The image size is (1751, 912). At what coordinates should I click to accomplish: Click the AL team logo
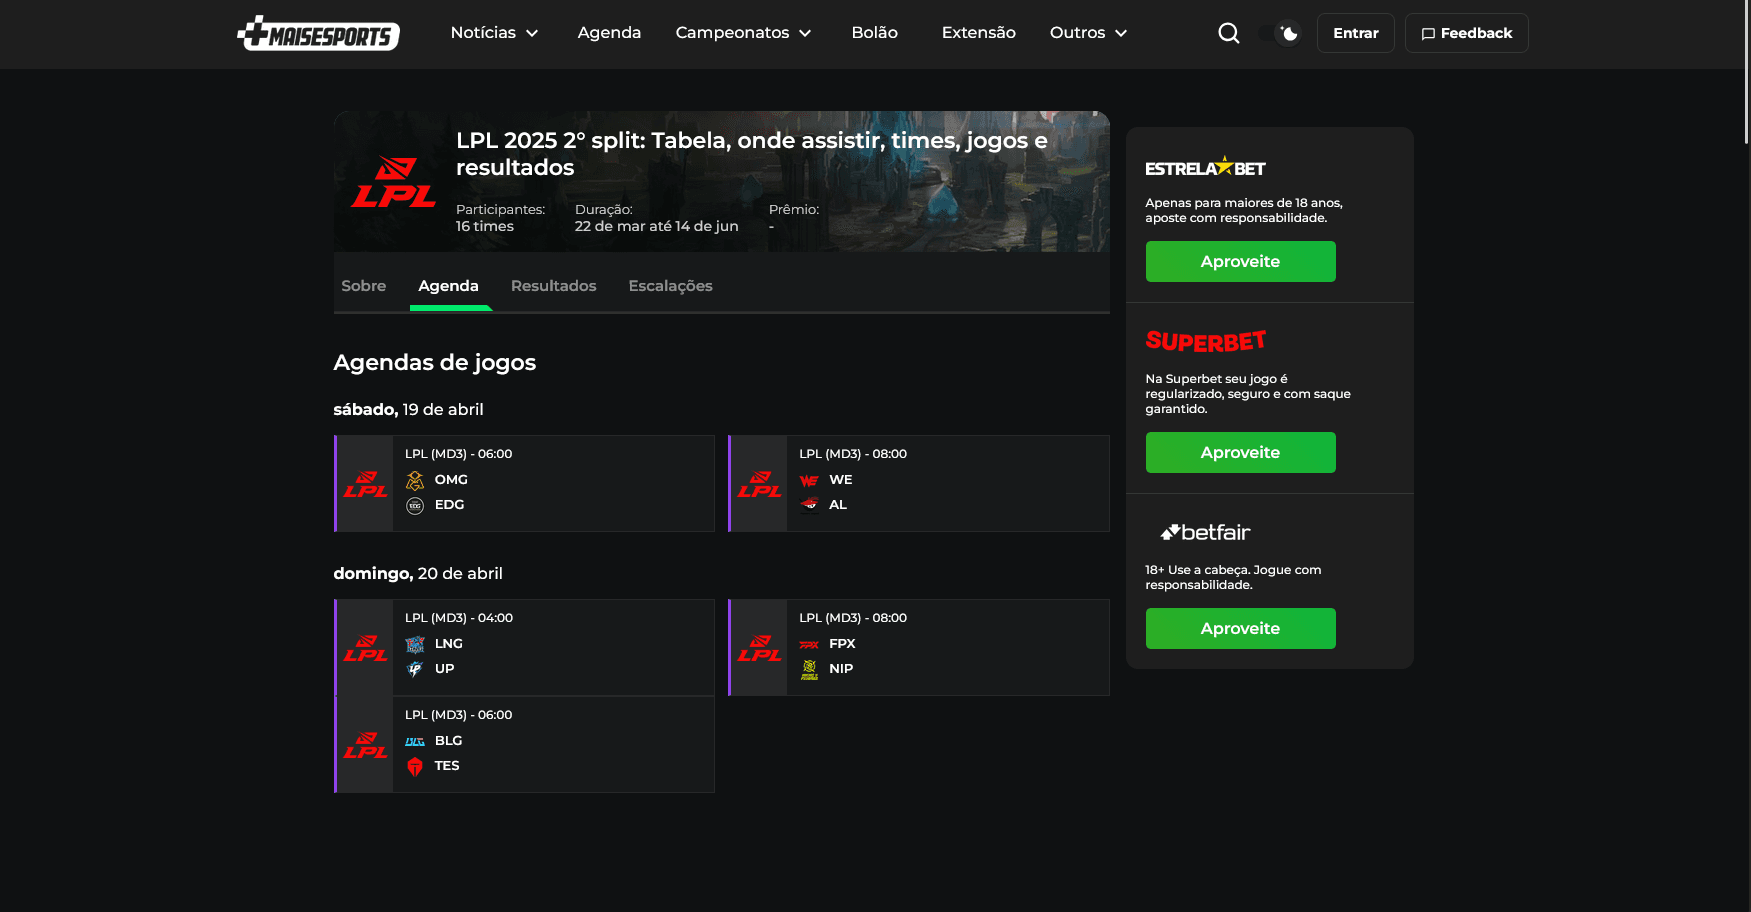pos(809,505)
